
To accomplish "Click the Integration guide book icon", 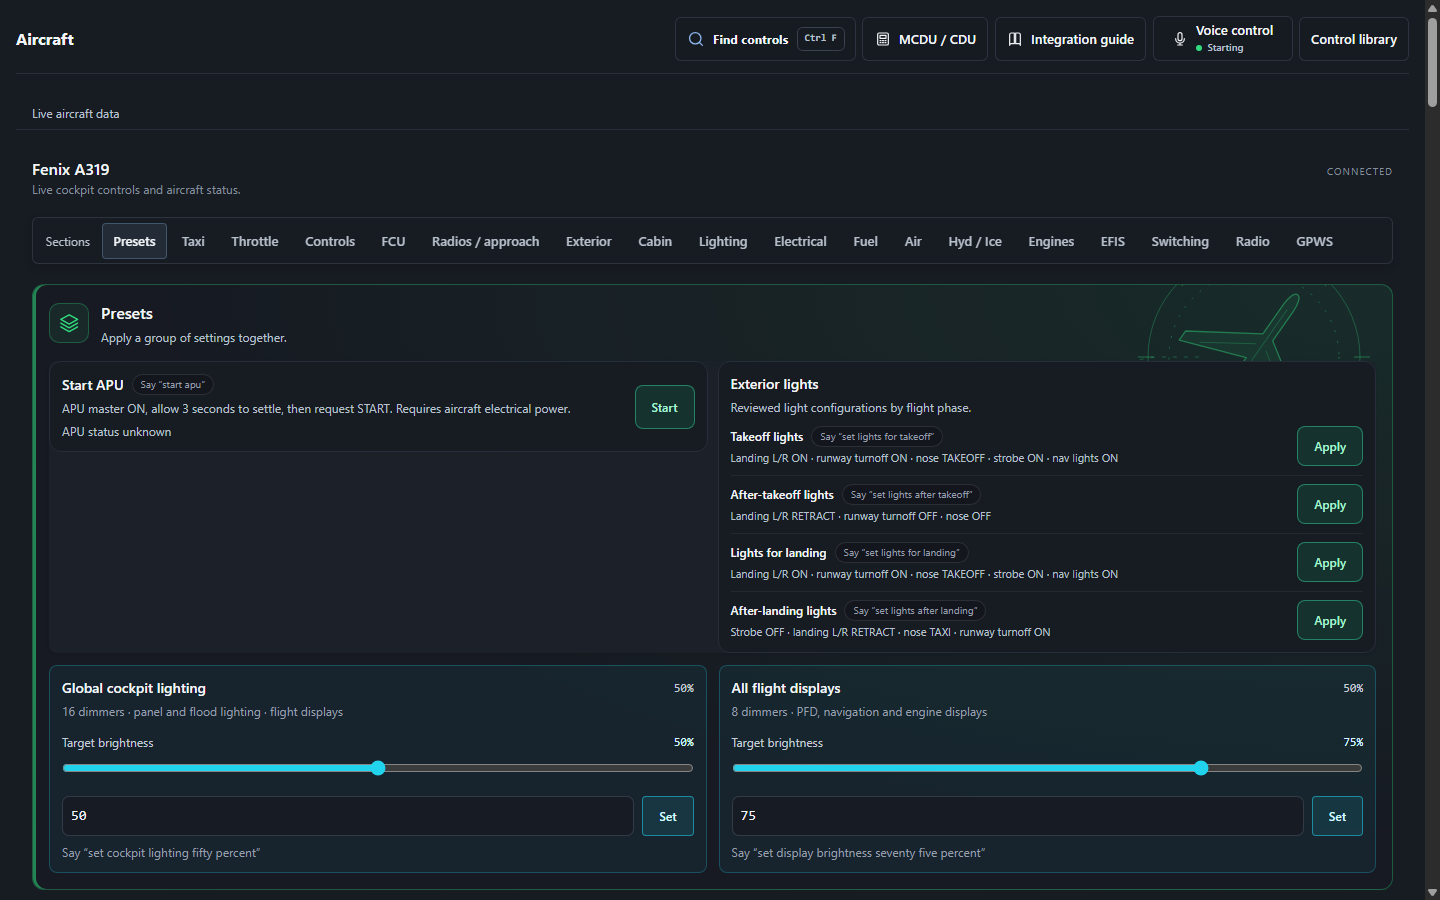I will click(x=1015, y=39).
